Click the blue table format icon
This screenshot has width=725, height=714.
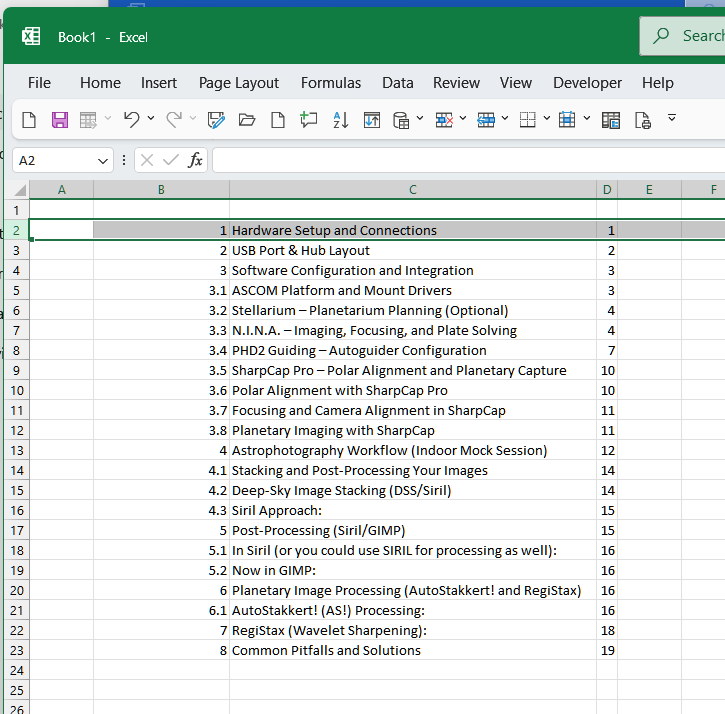point(567,119)
